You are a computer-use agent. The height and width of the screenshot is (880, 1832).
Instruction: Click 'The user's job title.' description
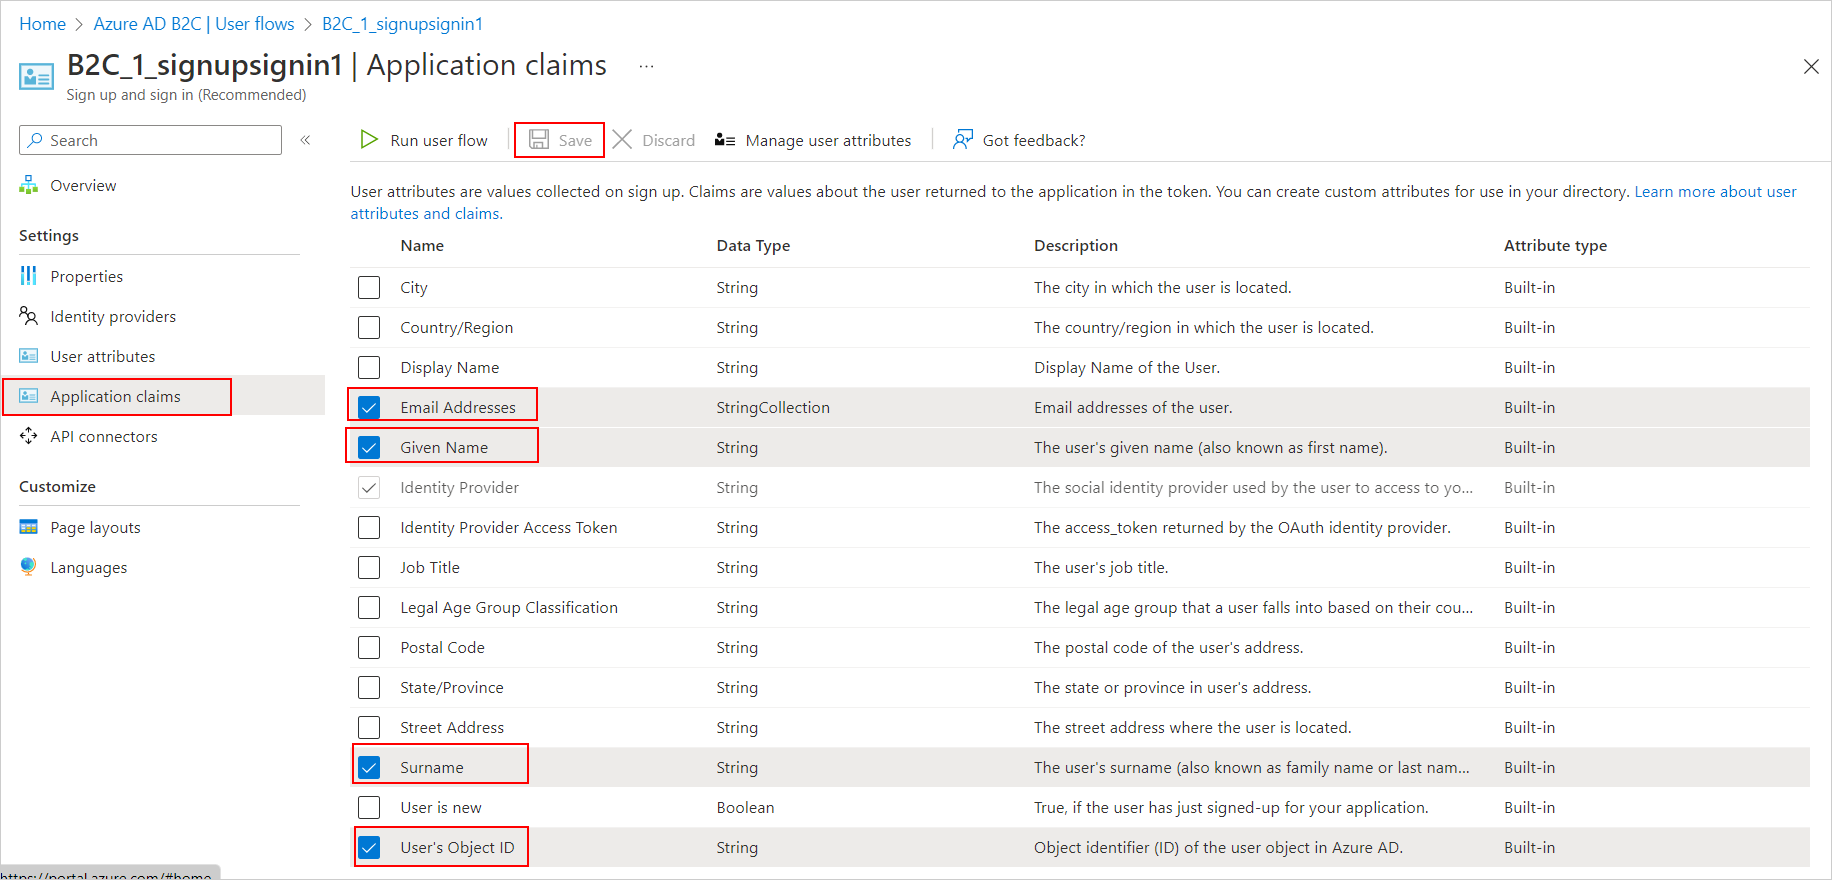click(1101, 567)
